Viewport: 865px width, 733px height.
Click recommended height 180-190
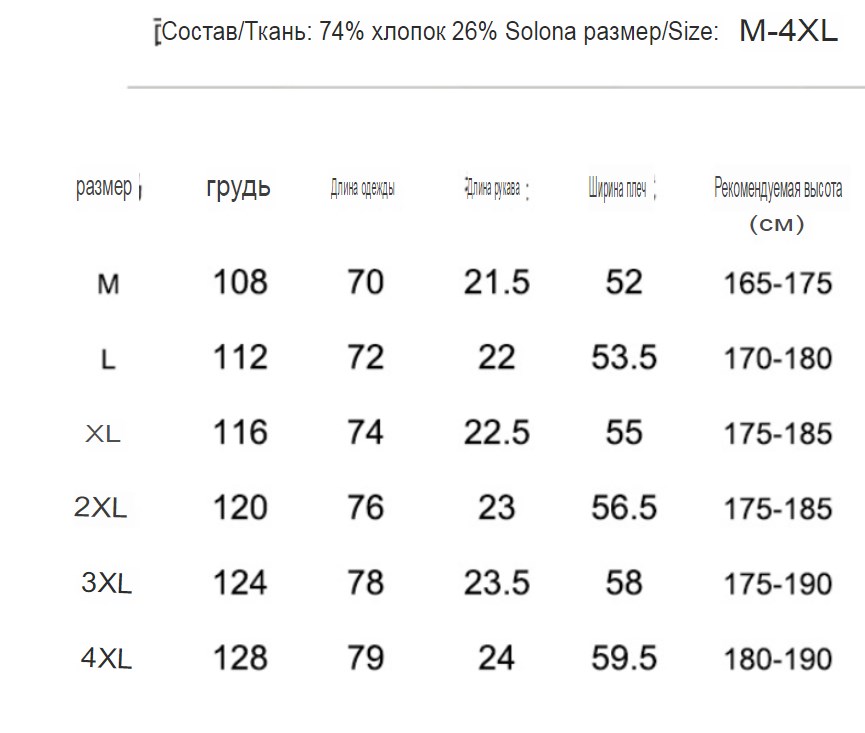778,659
